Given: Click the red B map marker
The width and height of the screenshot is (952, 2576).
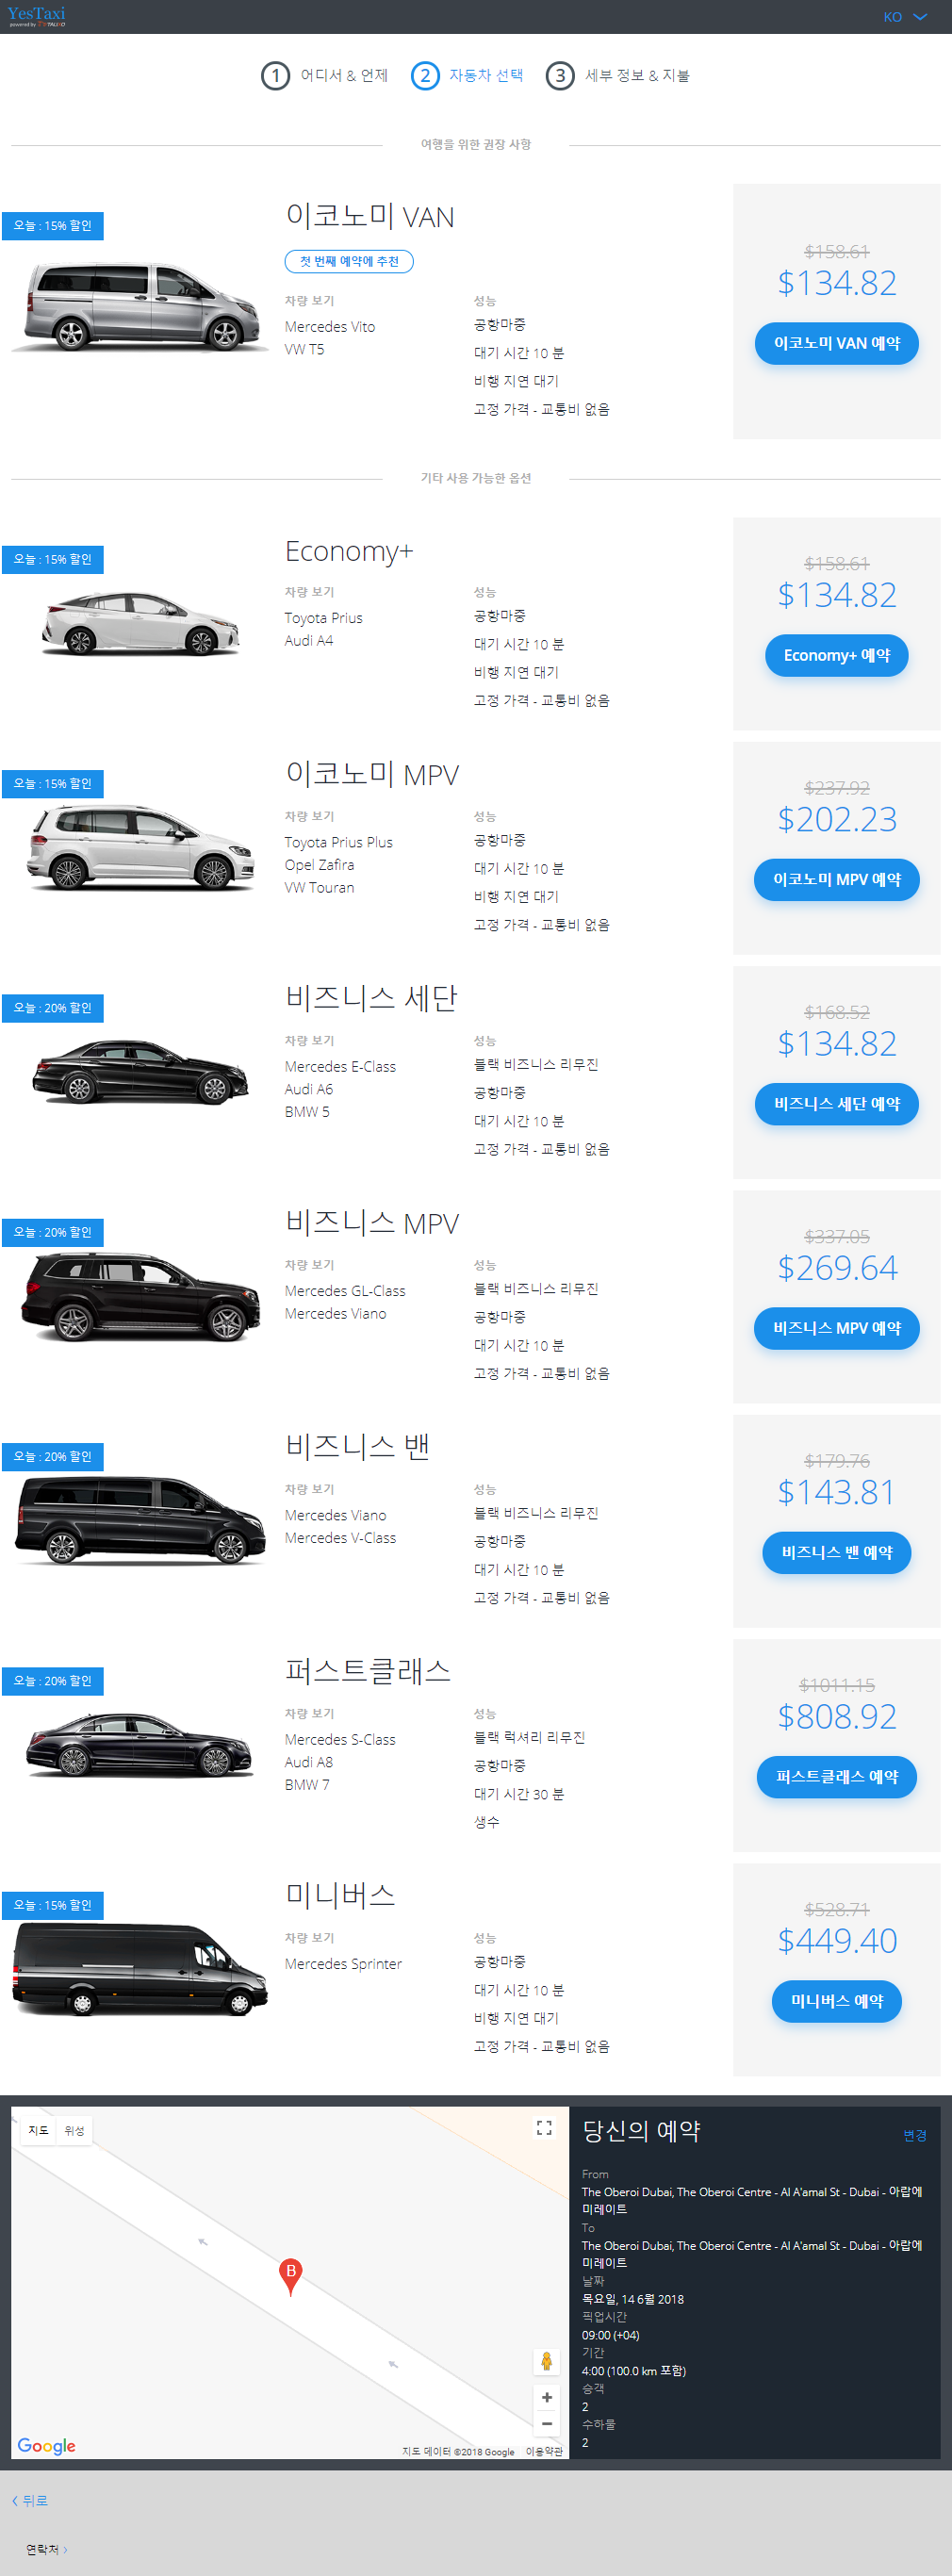Looking at the screenshot, I should (290, 2277).
